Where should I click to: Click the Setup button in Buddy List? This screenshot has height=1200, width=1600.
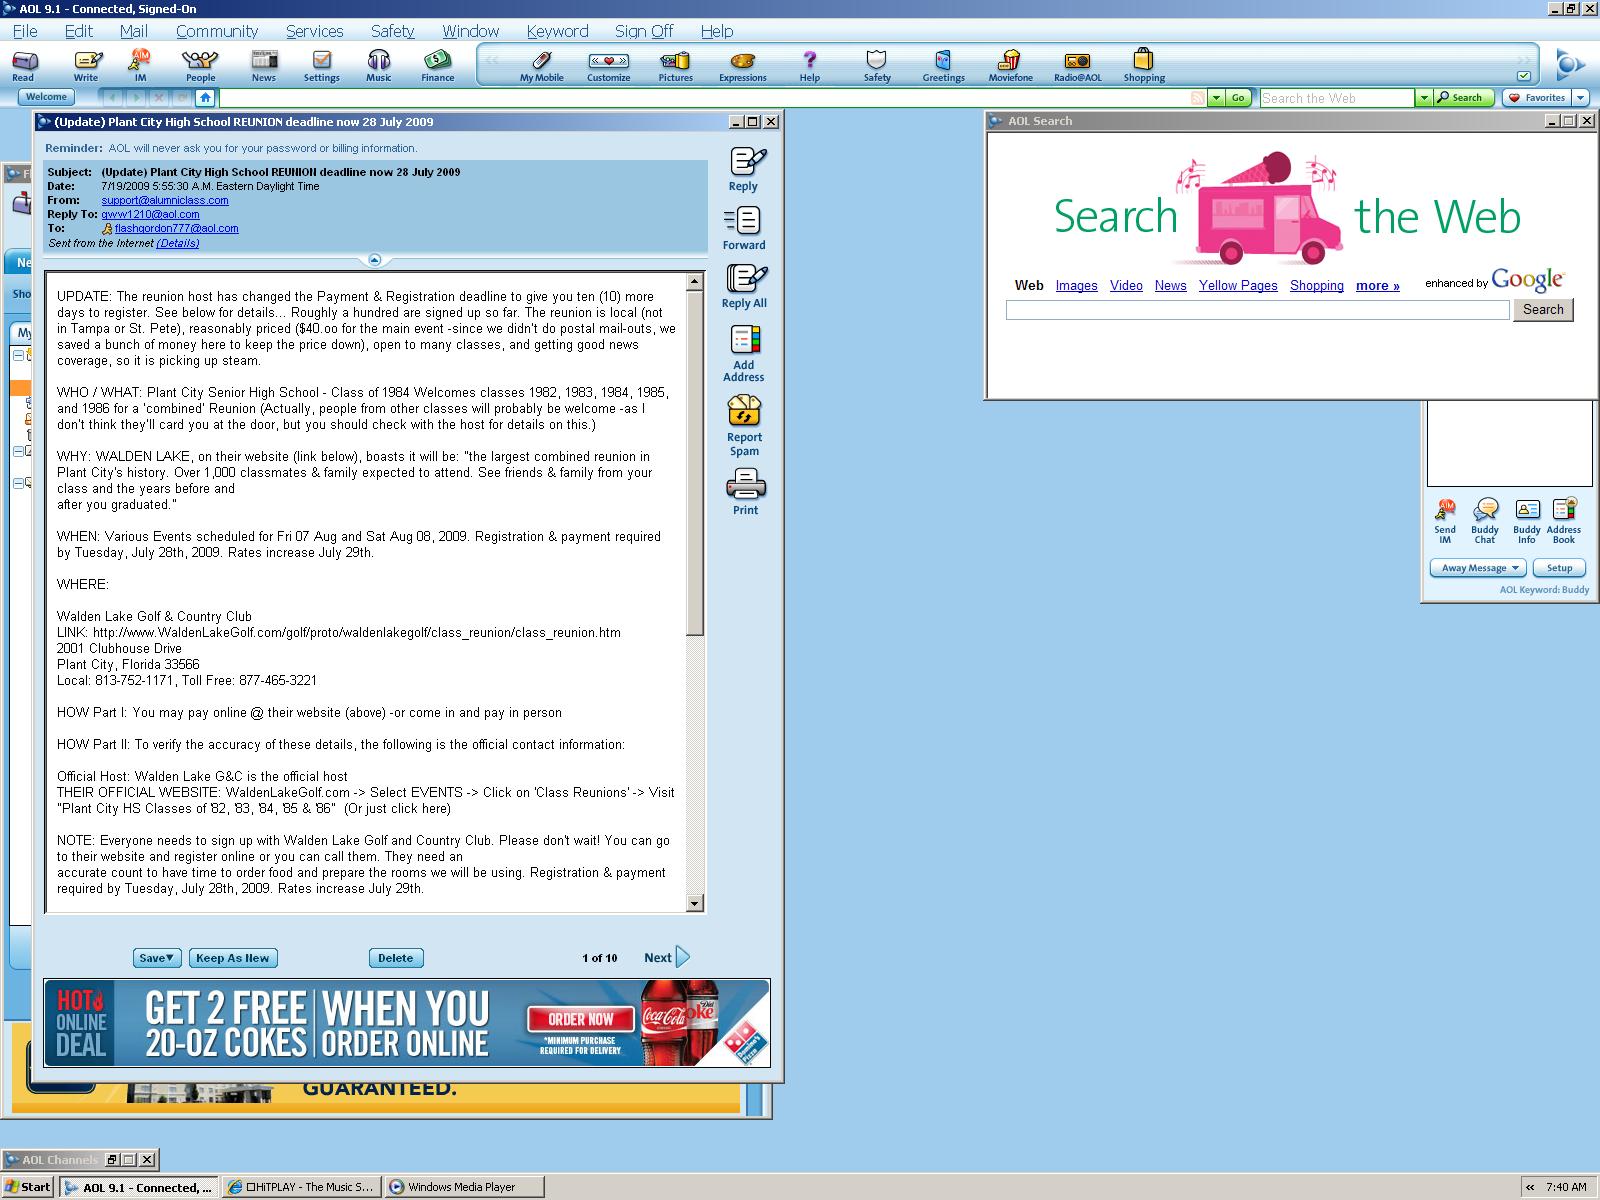[1560, 568]
